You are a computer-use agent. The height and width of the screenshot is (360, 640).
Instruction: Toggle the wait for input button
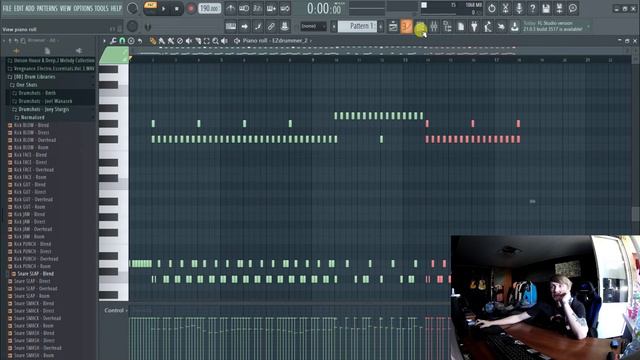244,8
